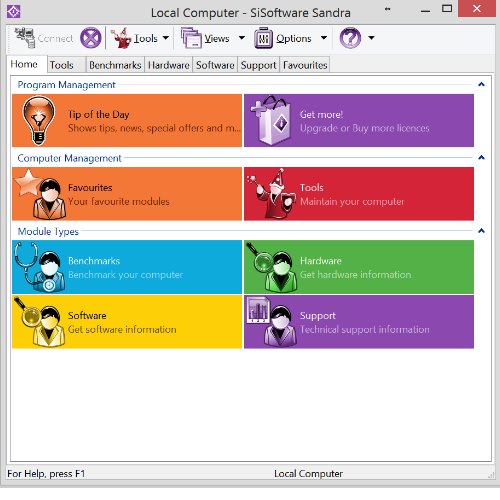The height and width of the screenshot is (500, 500).
Task: Switch to the Support tab
Action: tap(259, 65)
